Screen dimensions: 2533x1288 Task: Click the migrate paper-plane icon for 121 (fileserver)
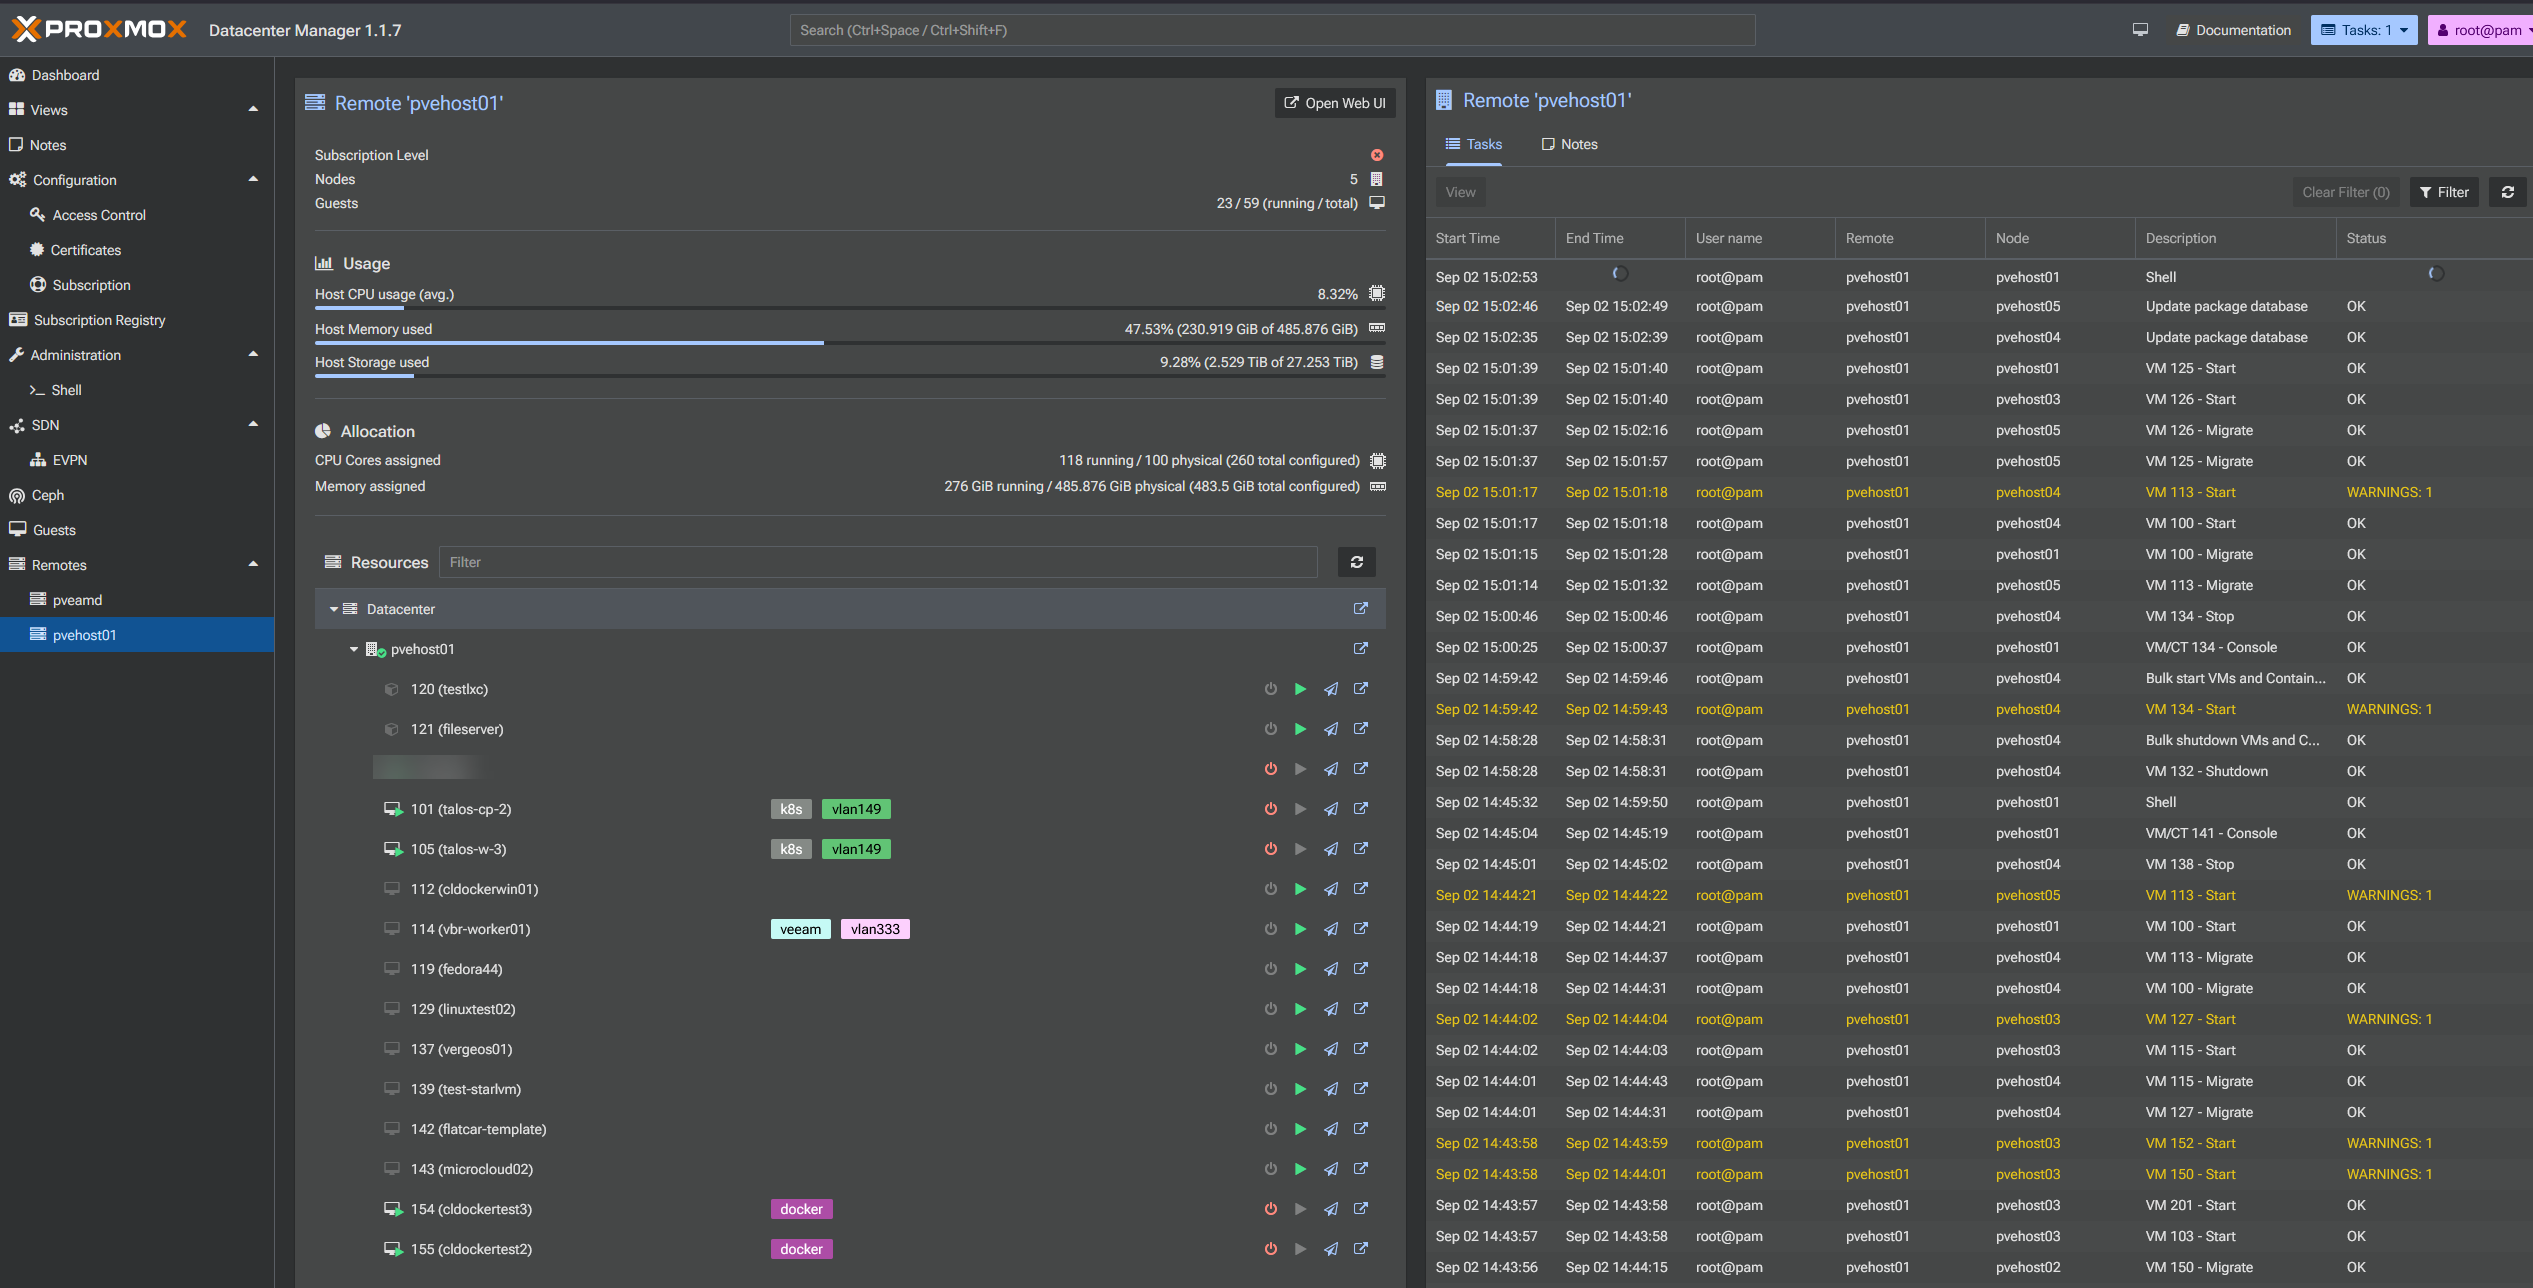(x=1331, y=729)
